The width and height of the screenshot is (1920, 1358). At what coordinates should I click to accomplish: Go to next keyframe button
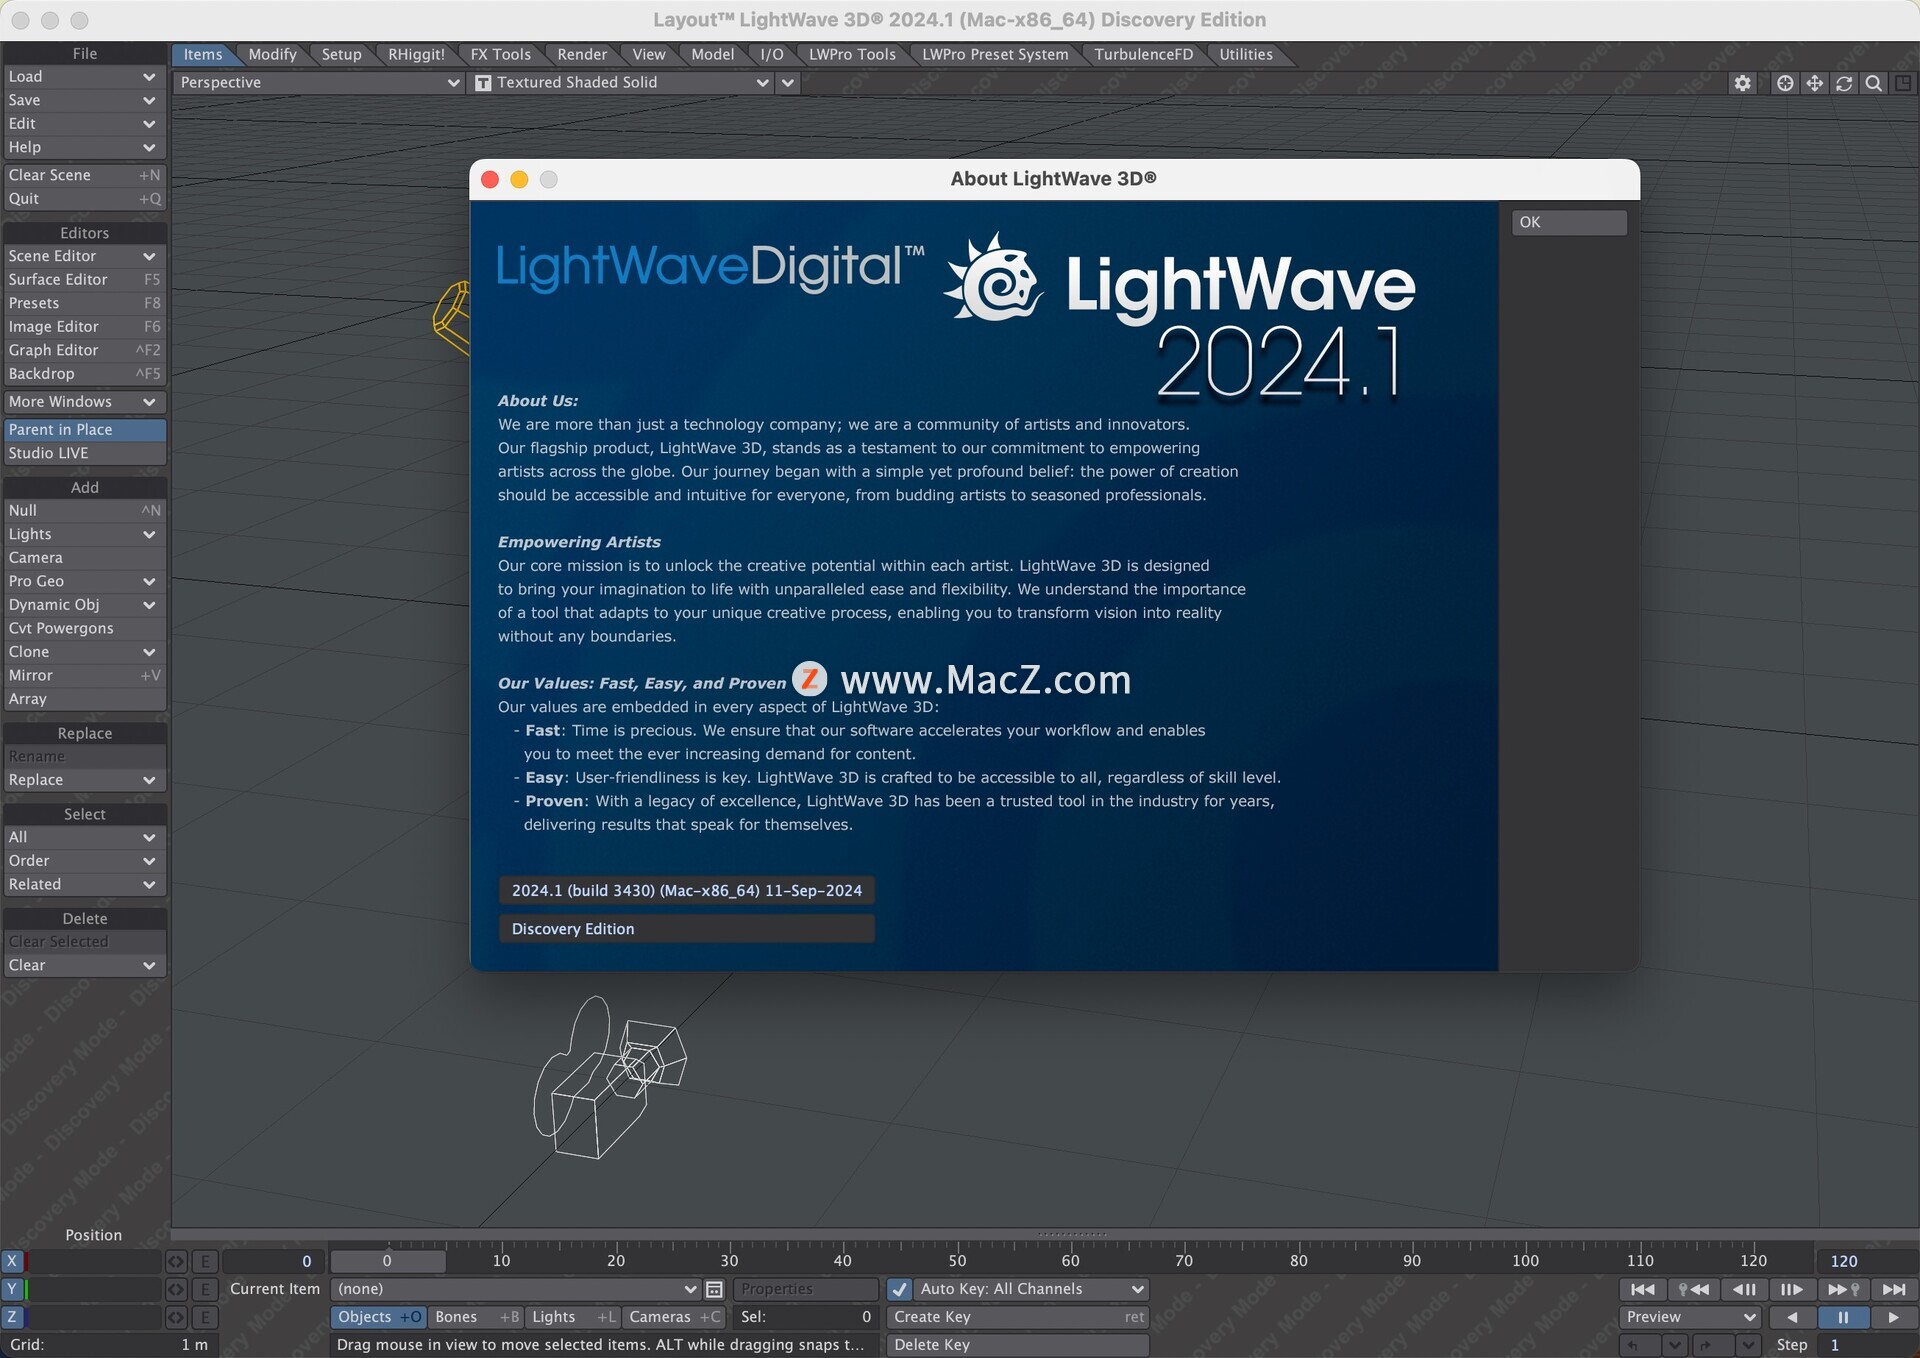coord(1843,1290)
